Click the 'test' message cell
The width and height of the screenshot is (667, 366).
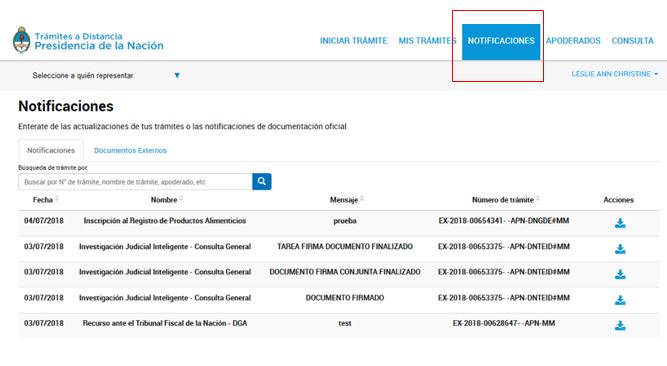345,323
